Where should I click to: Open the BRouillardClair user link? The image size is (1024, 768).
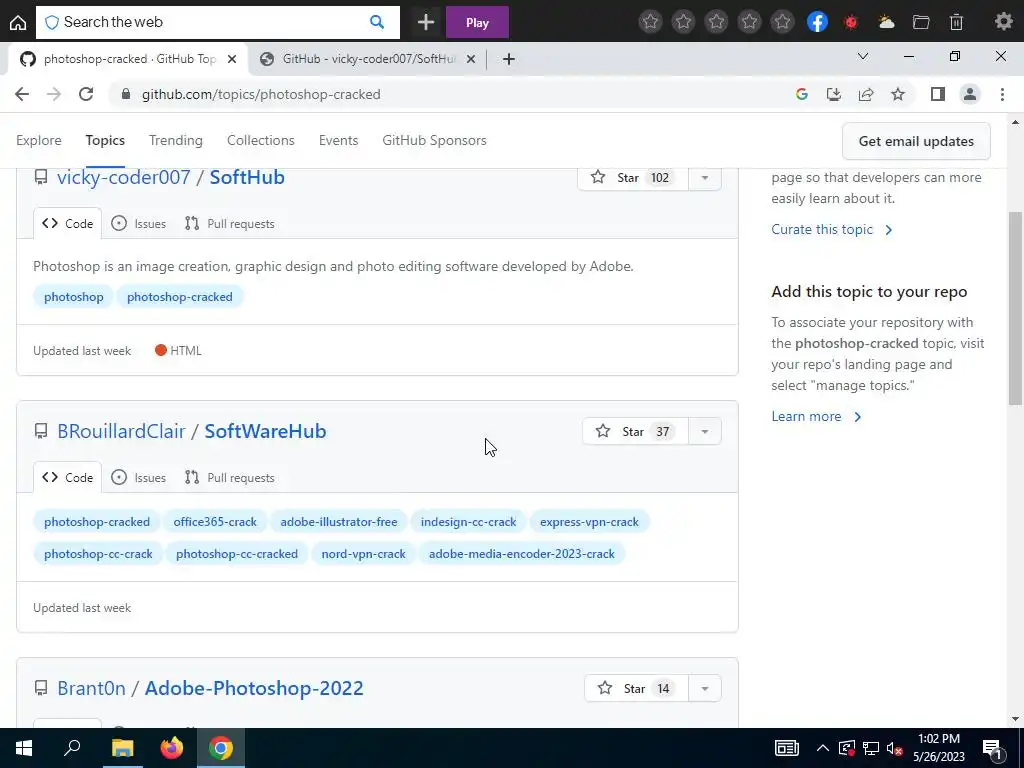pos(121,431)
